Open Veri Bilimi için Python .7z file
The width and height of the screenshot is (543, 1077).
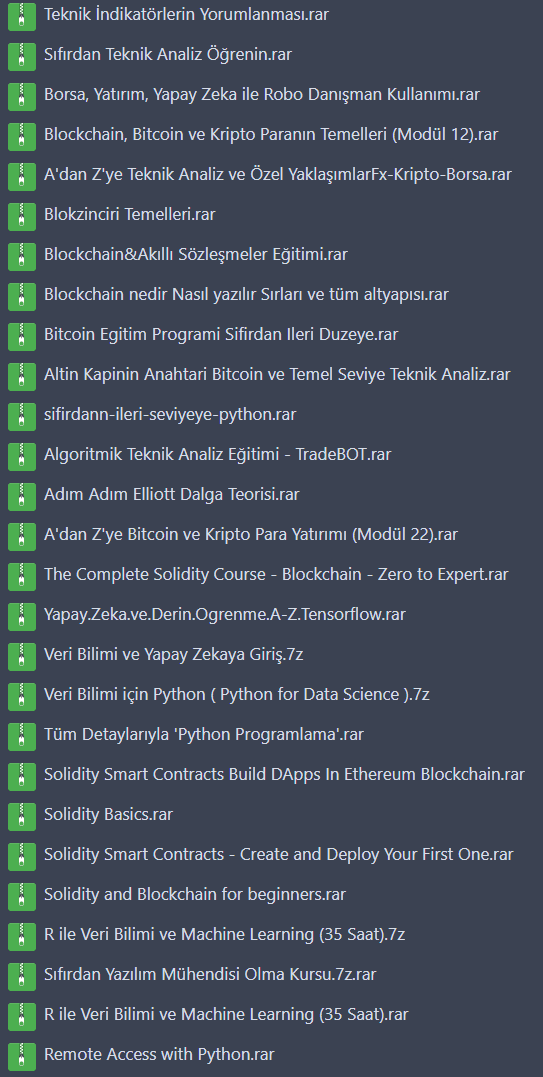(x=237, y=694)
